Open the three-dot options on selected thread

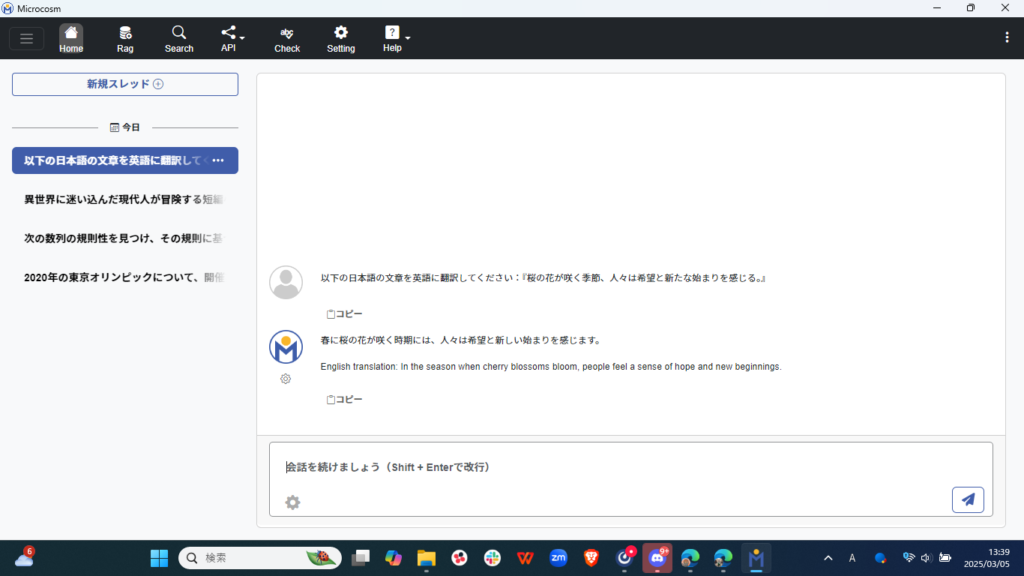[218, 161]
